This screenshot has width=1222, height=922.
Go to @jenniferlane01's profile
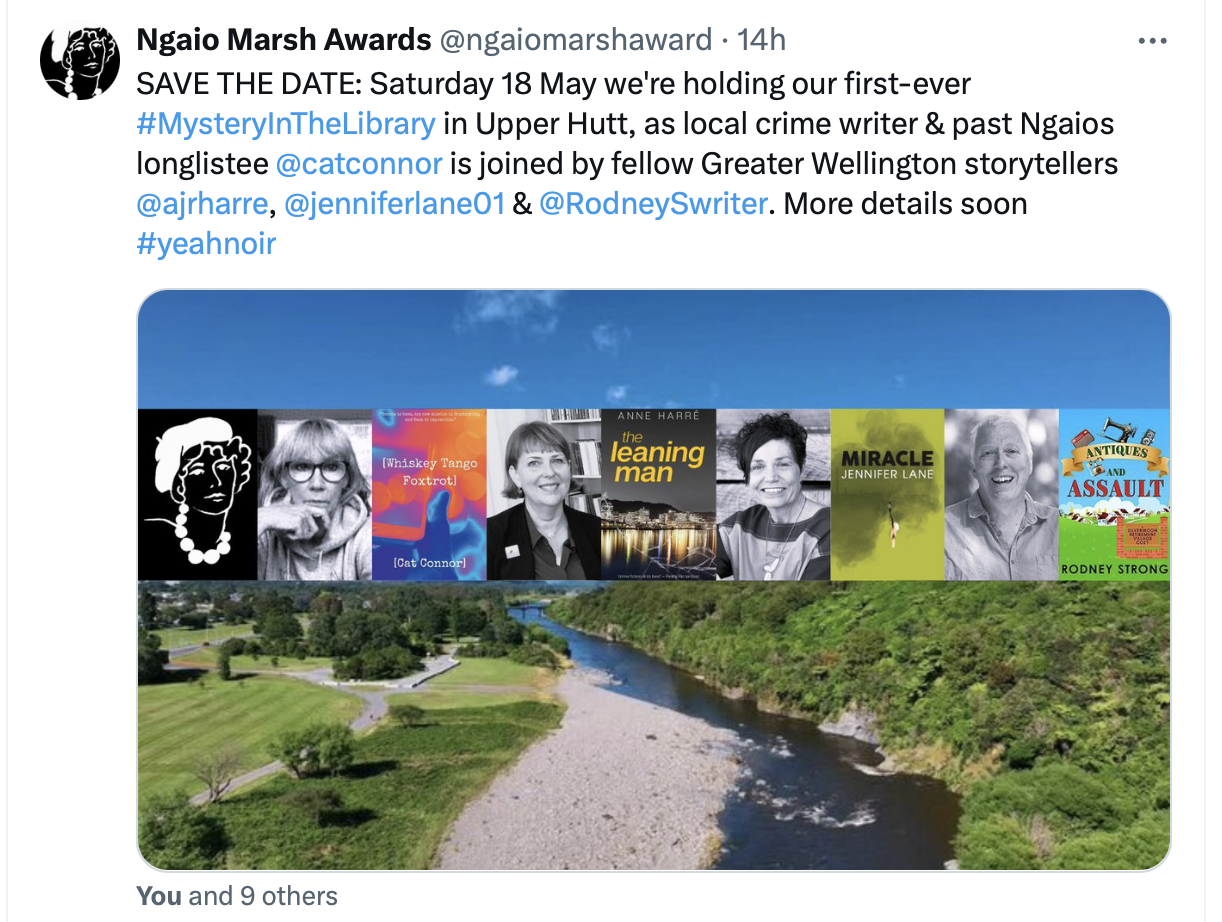tap(394, 204)
